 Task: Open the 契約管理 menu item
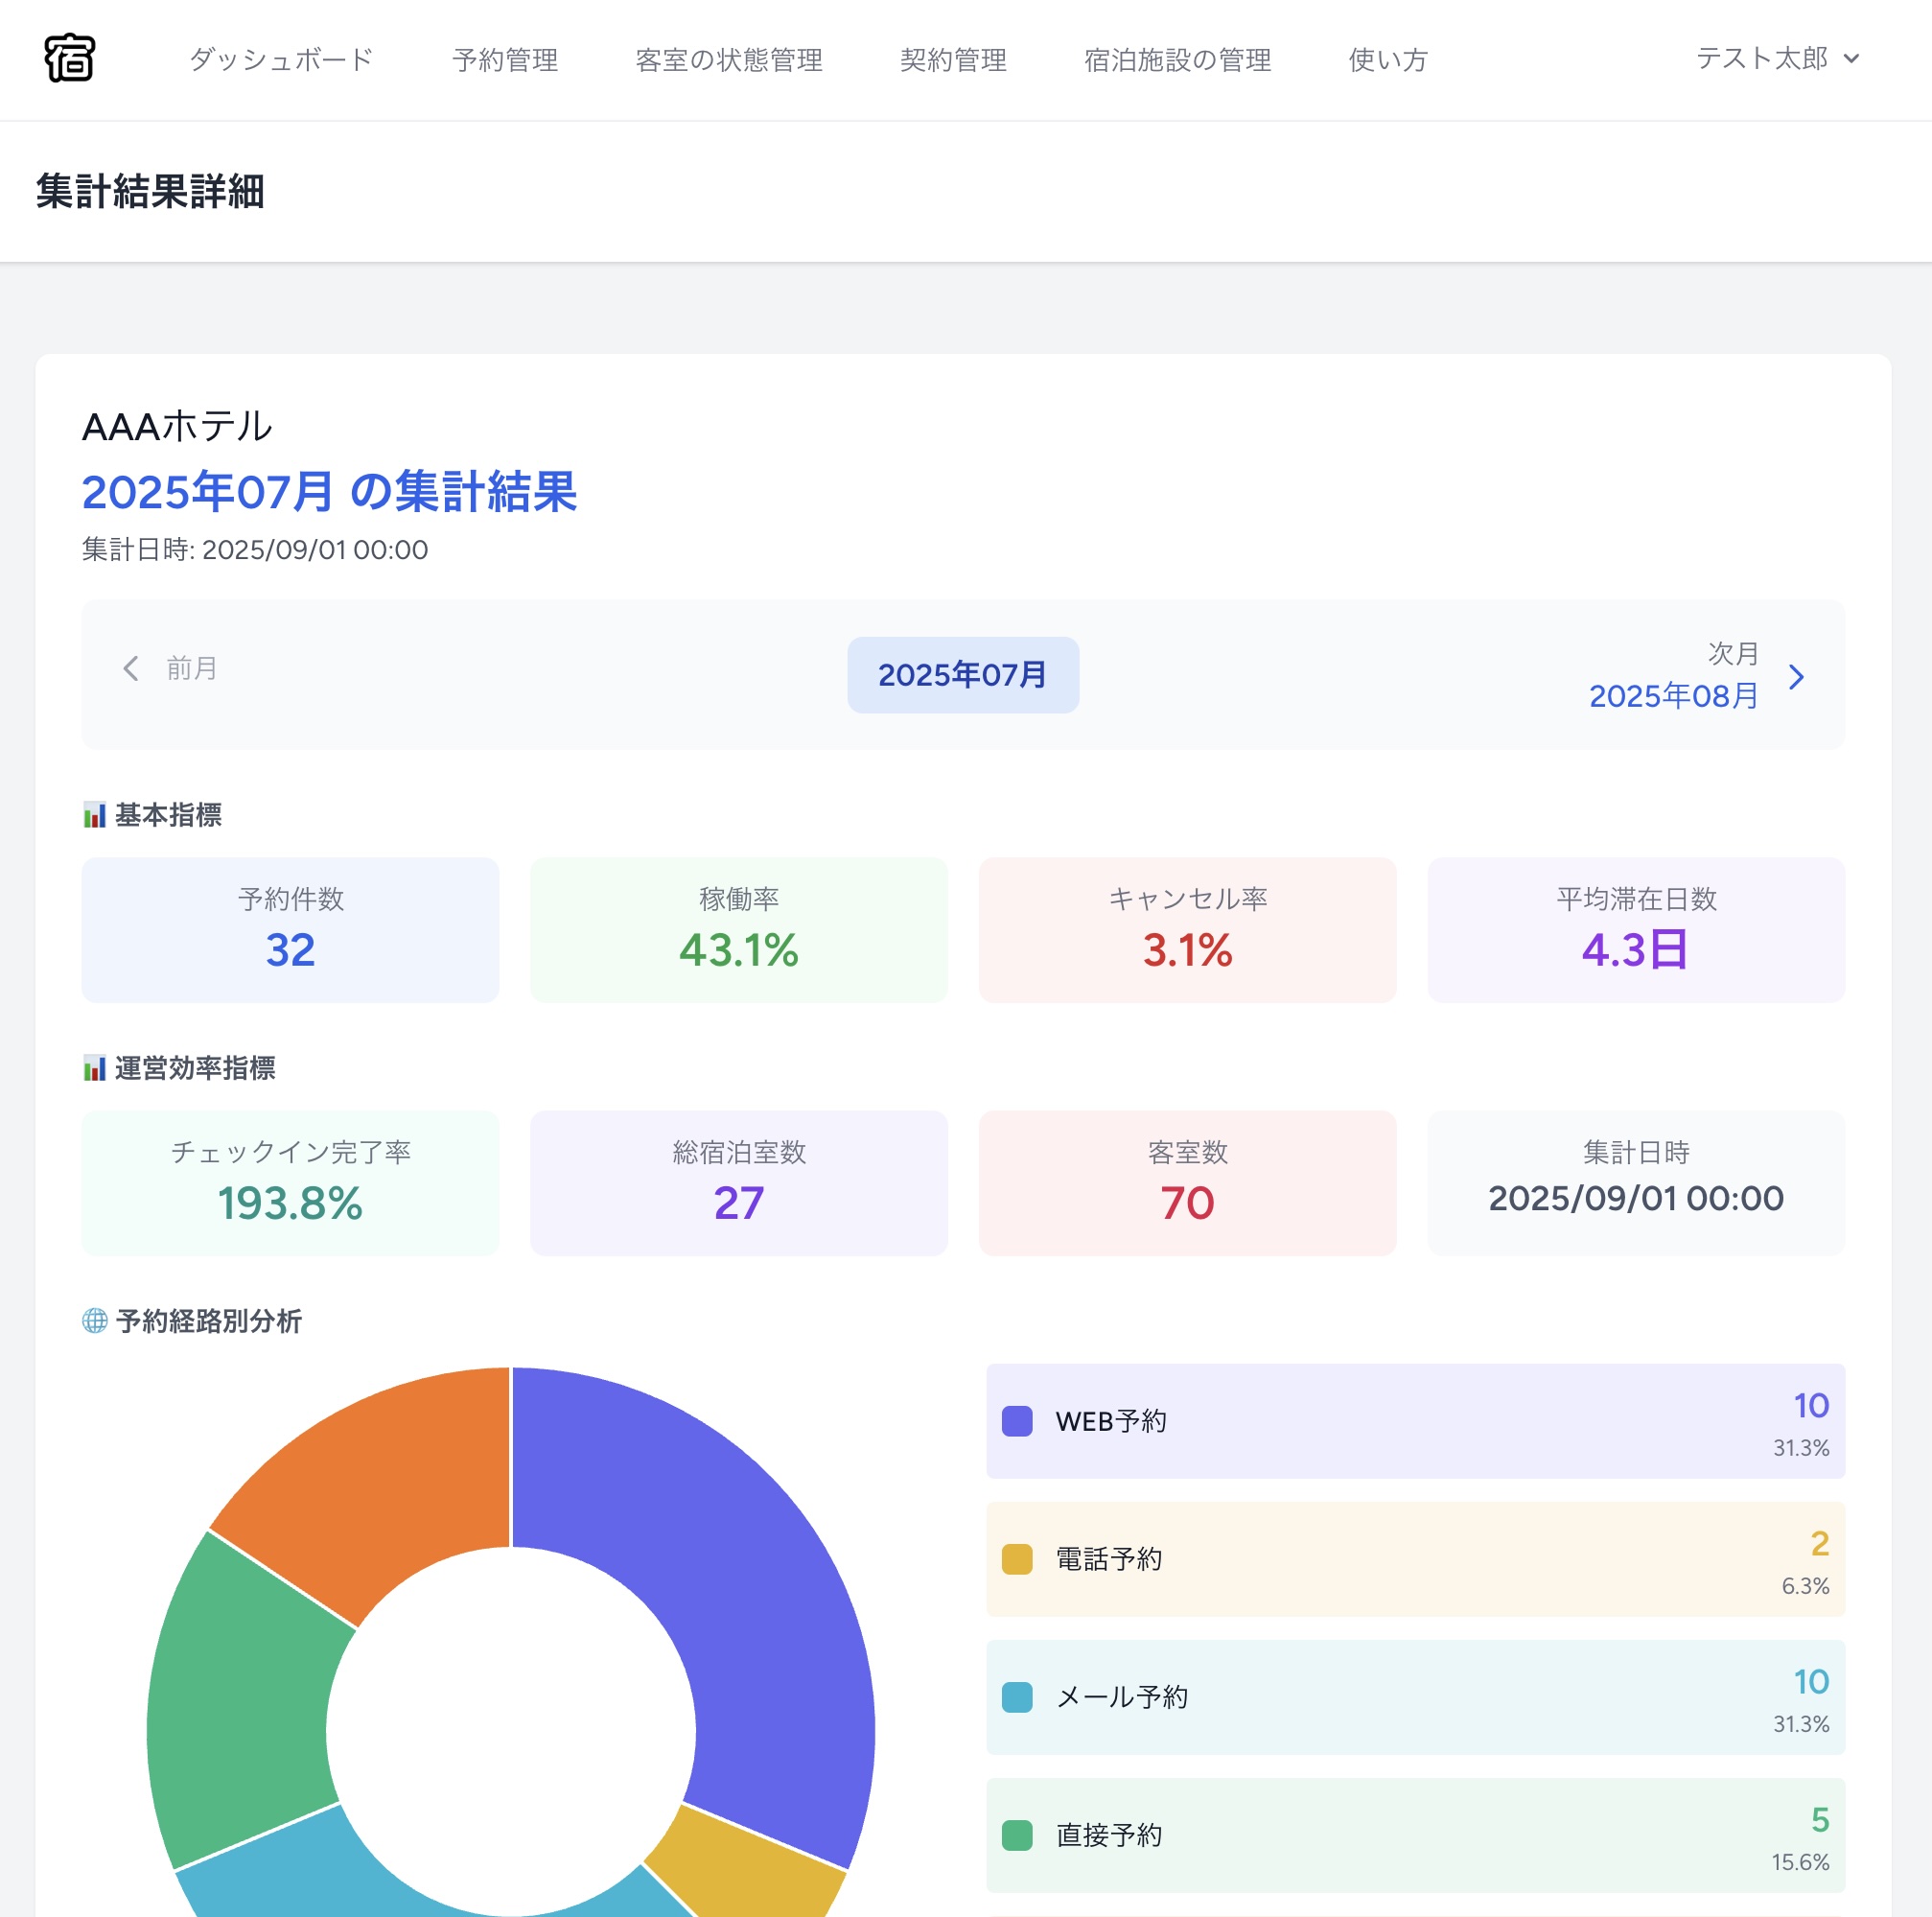[953, 60]
